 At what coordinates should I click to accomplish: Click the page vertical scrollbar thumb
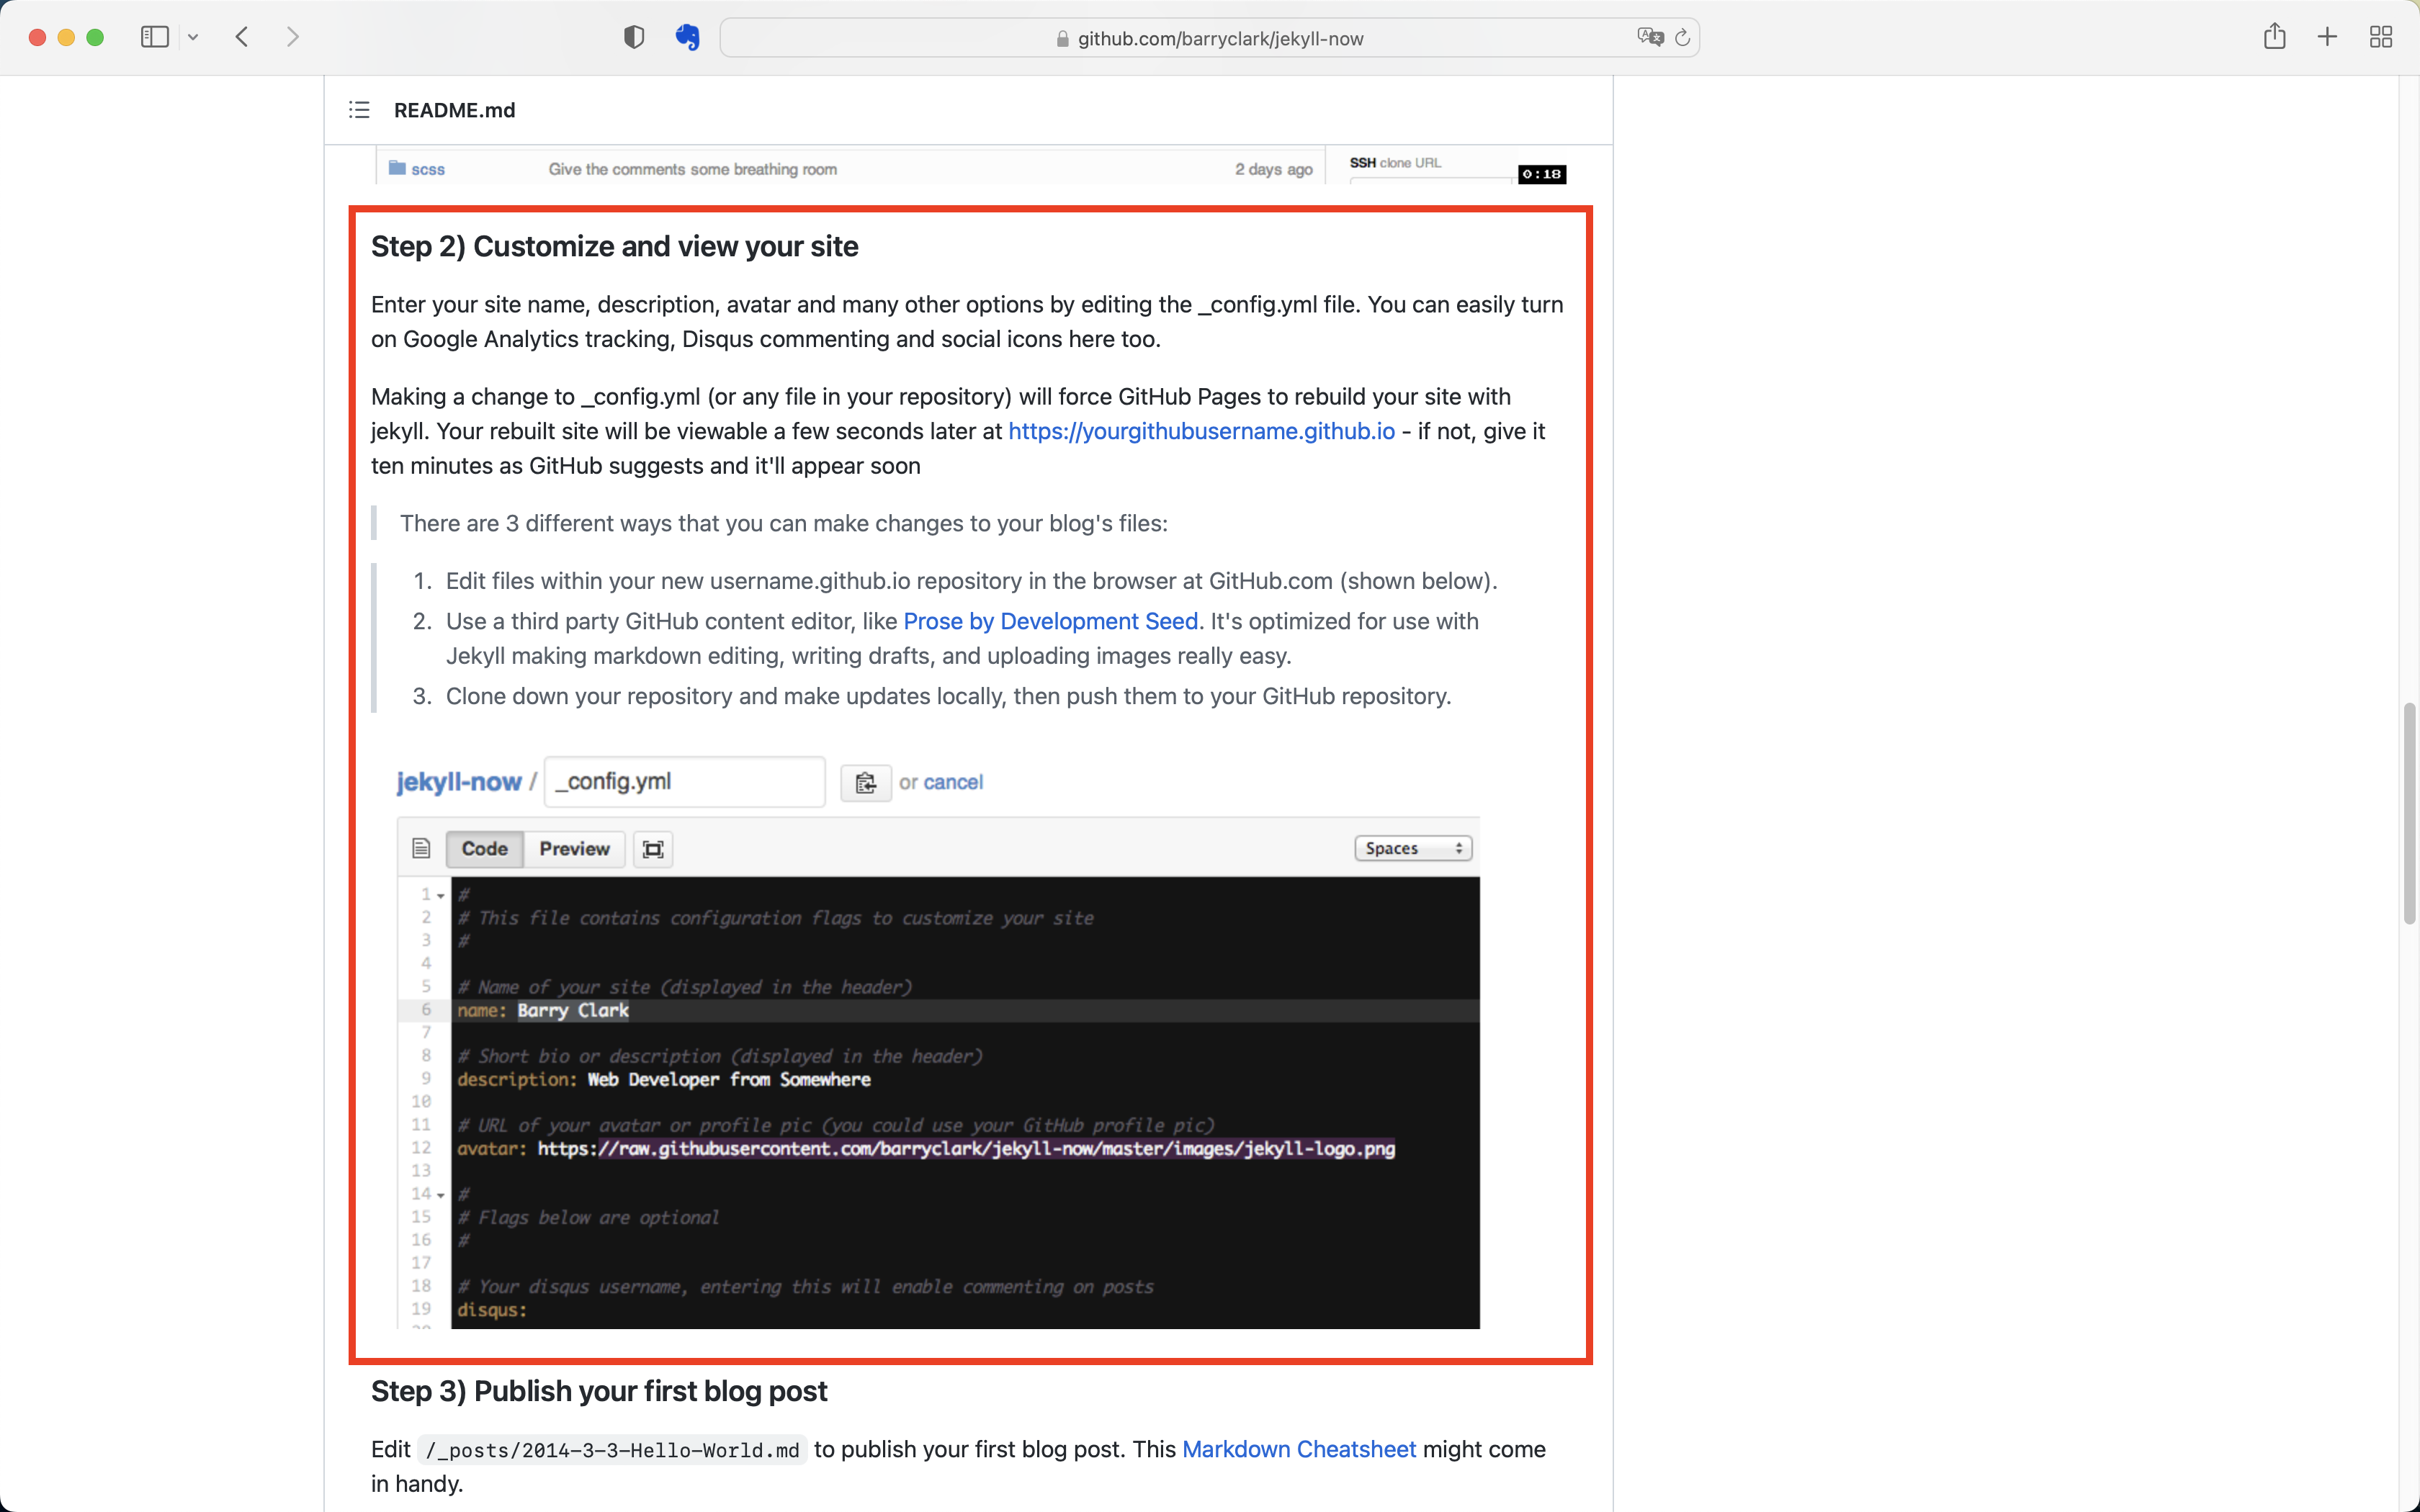tap(2409, 813)
